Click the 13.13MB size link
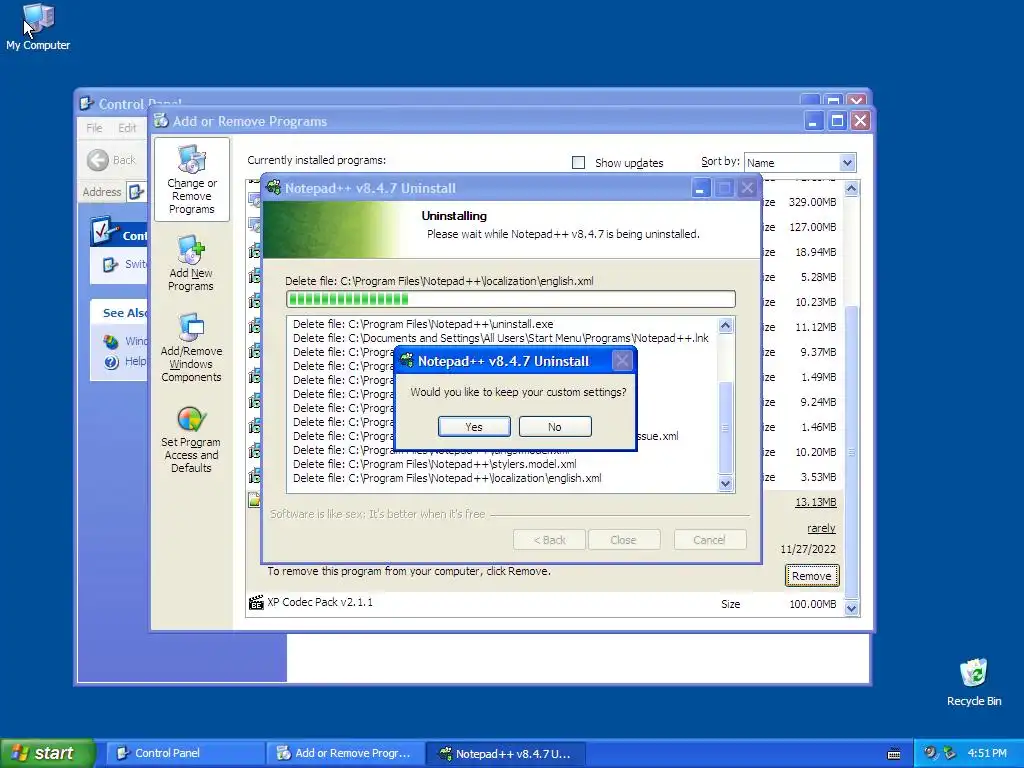 [815, 502]
